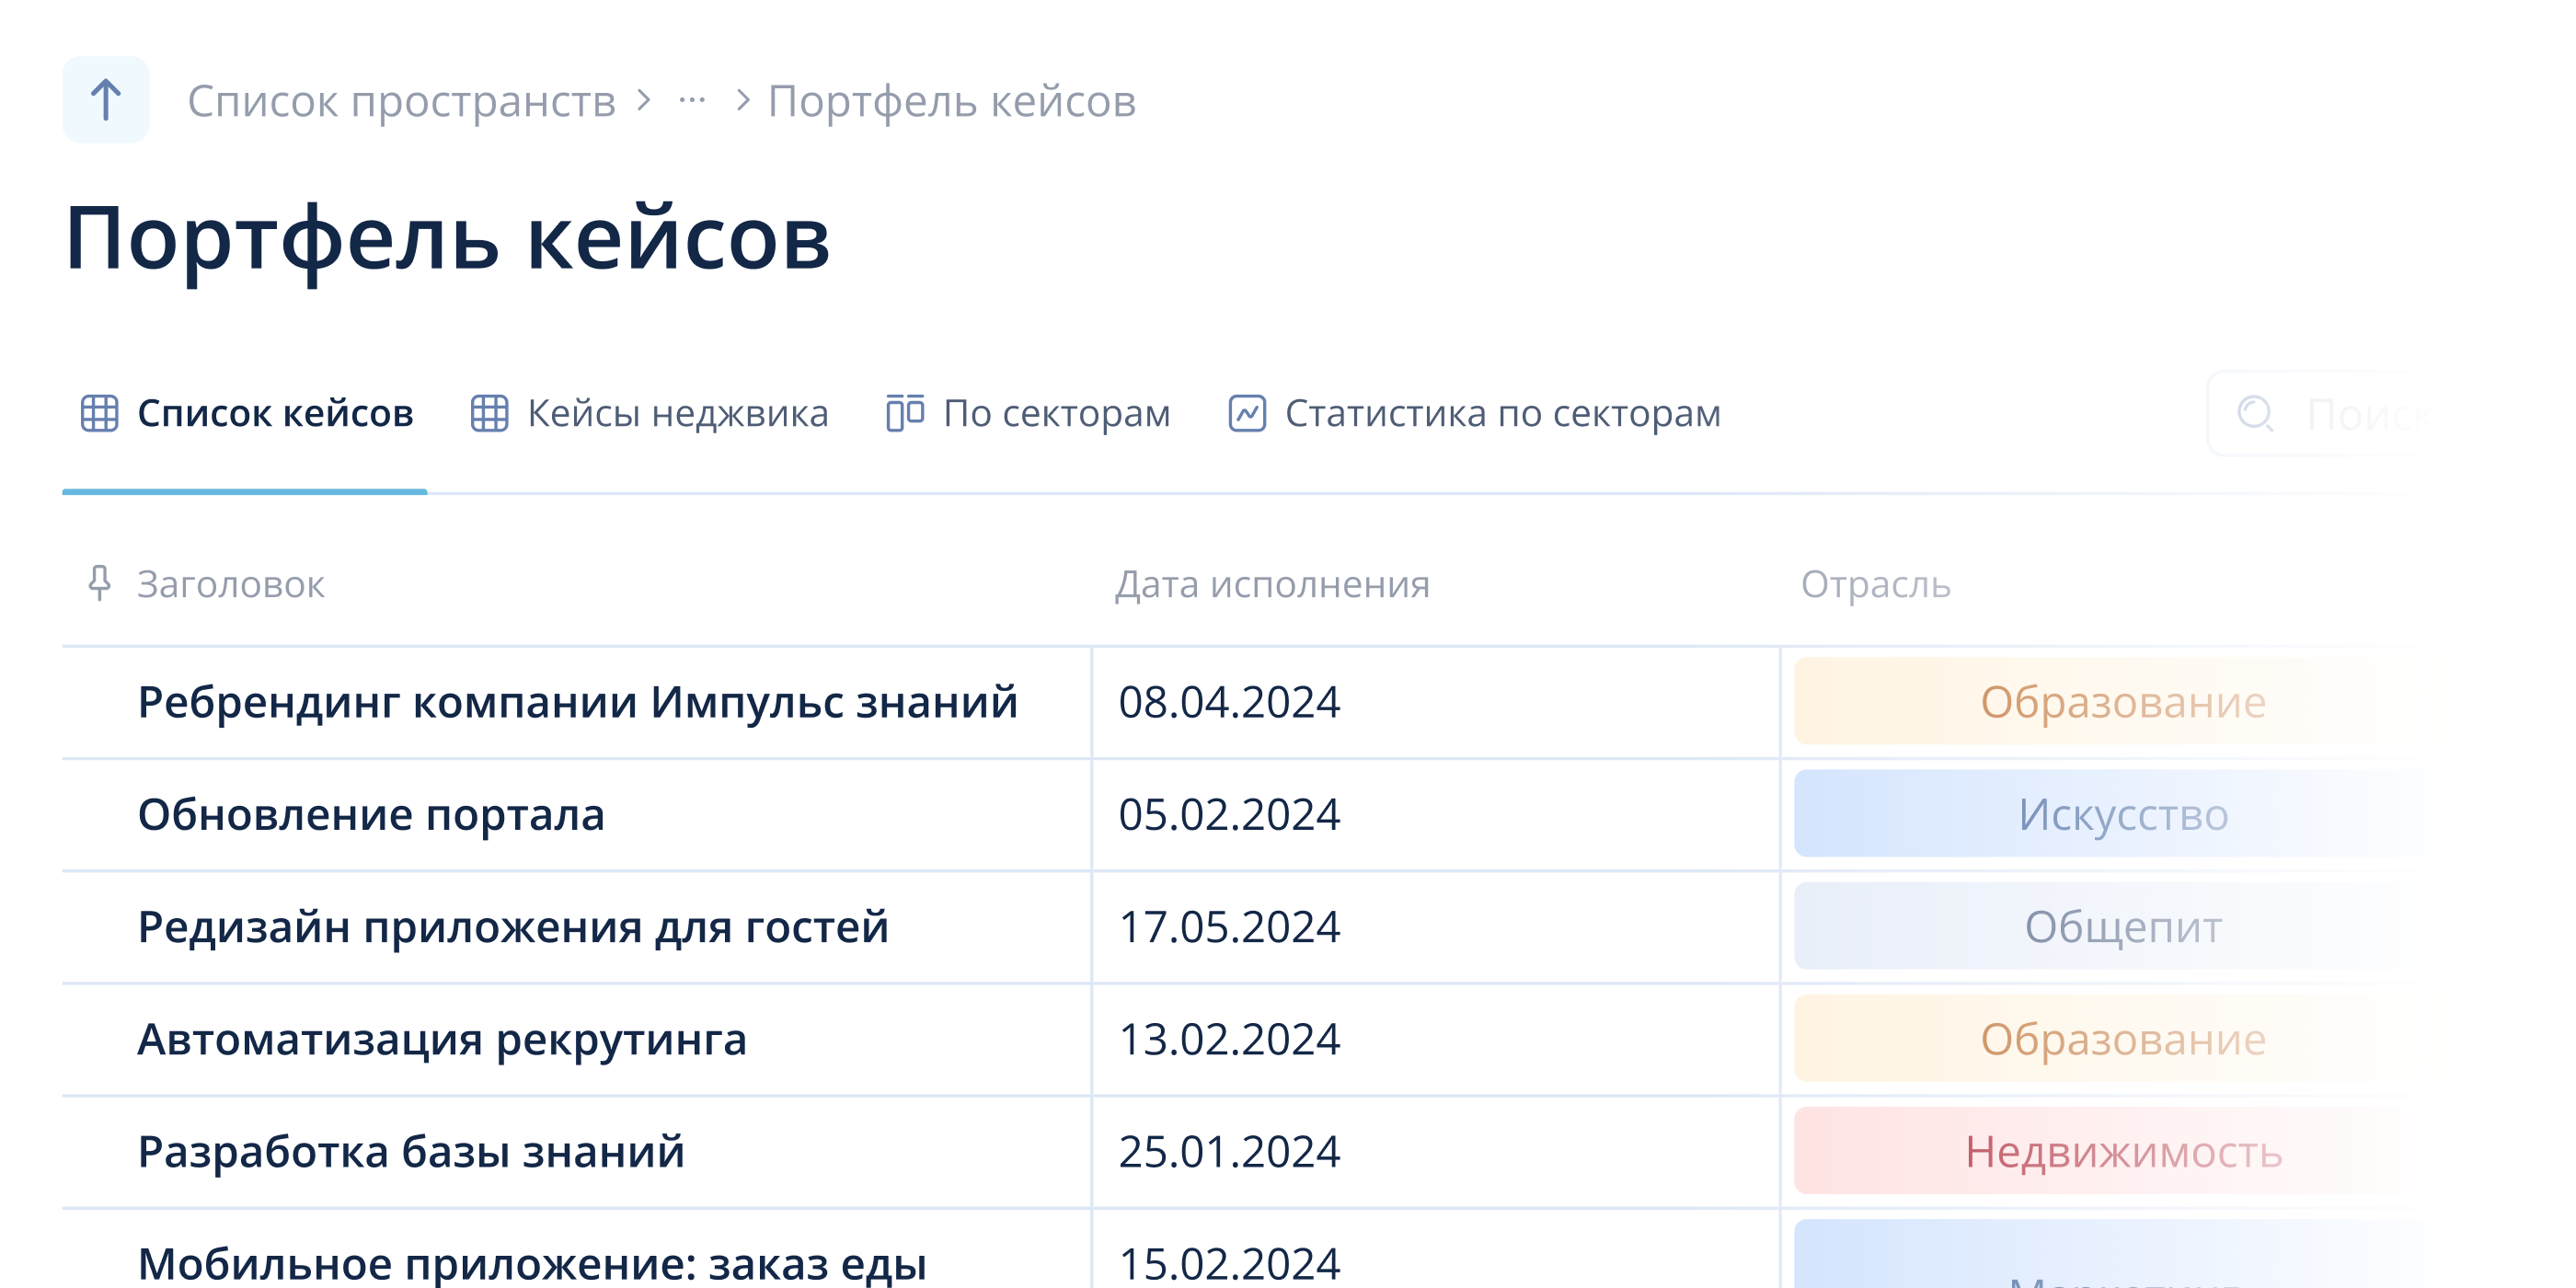Open the Список пространств breadcrumb
The image size is (2576, 1288).
(x=401, y=101)
